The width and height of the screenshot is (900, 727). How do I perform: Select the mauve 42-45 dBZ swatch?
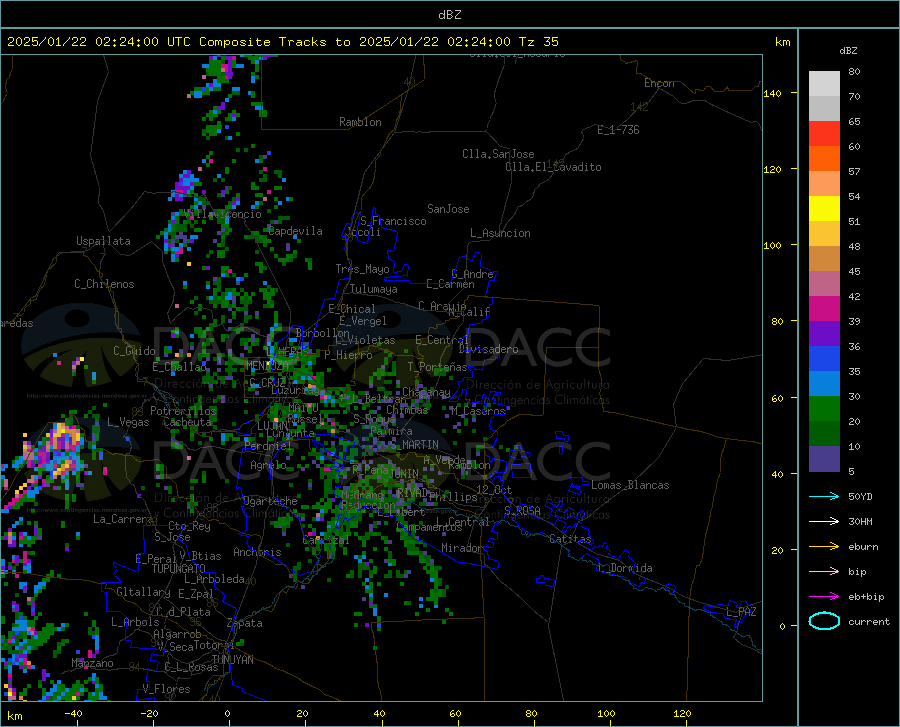click(x=824, y=284)
